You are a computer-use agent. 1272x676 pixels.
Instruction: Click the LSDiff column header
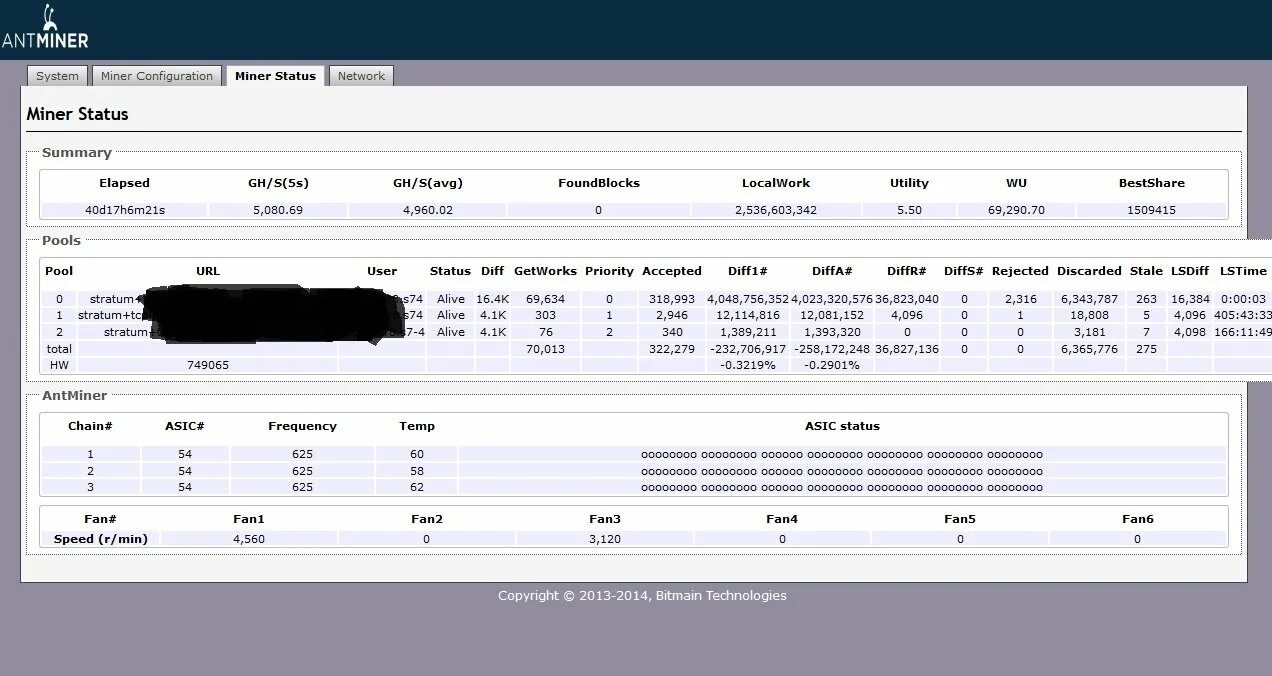point(1190,271)
